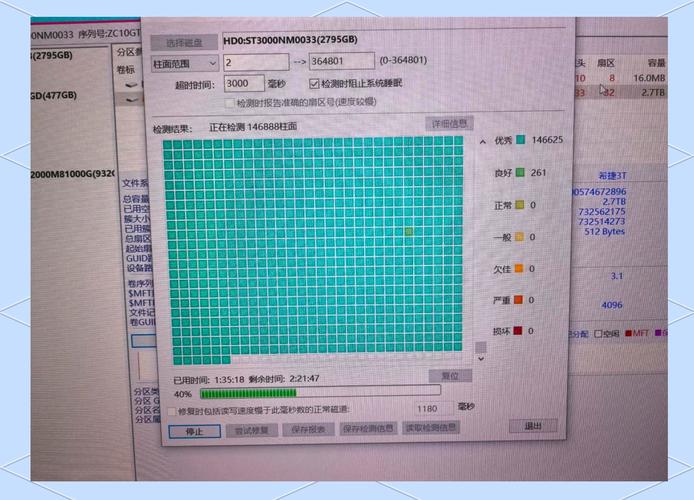Click the green 良好 (Good) legend square
Viewport: 694px width, 500px height.
[x=520, y=173]
